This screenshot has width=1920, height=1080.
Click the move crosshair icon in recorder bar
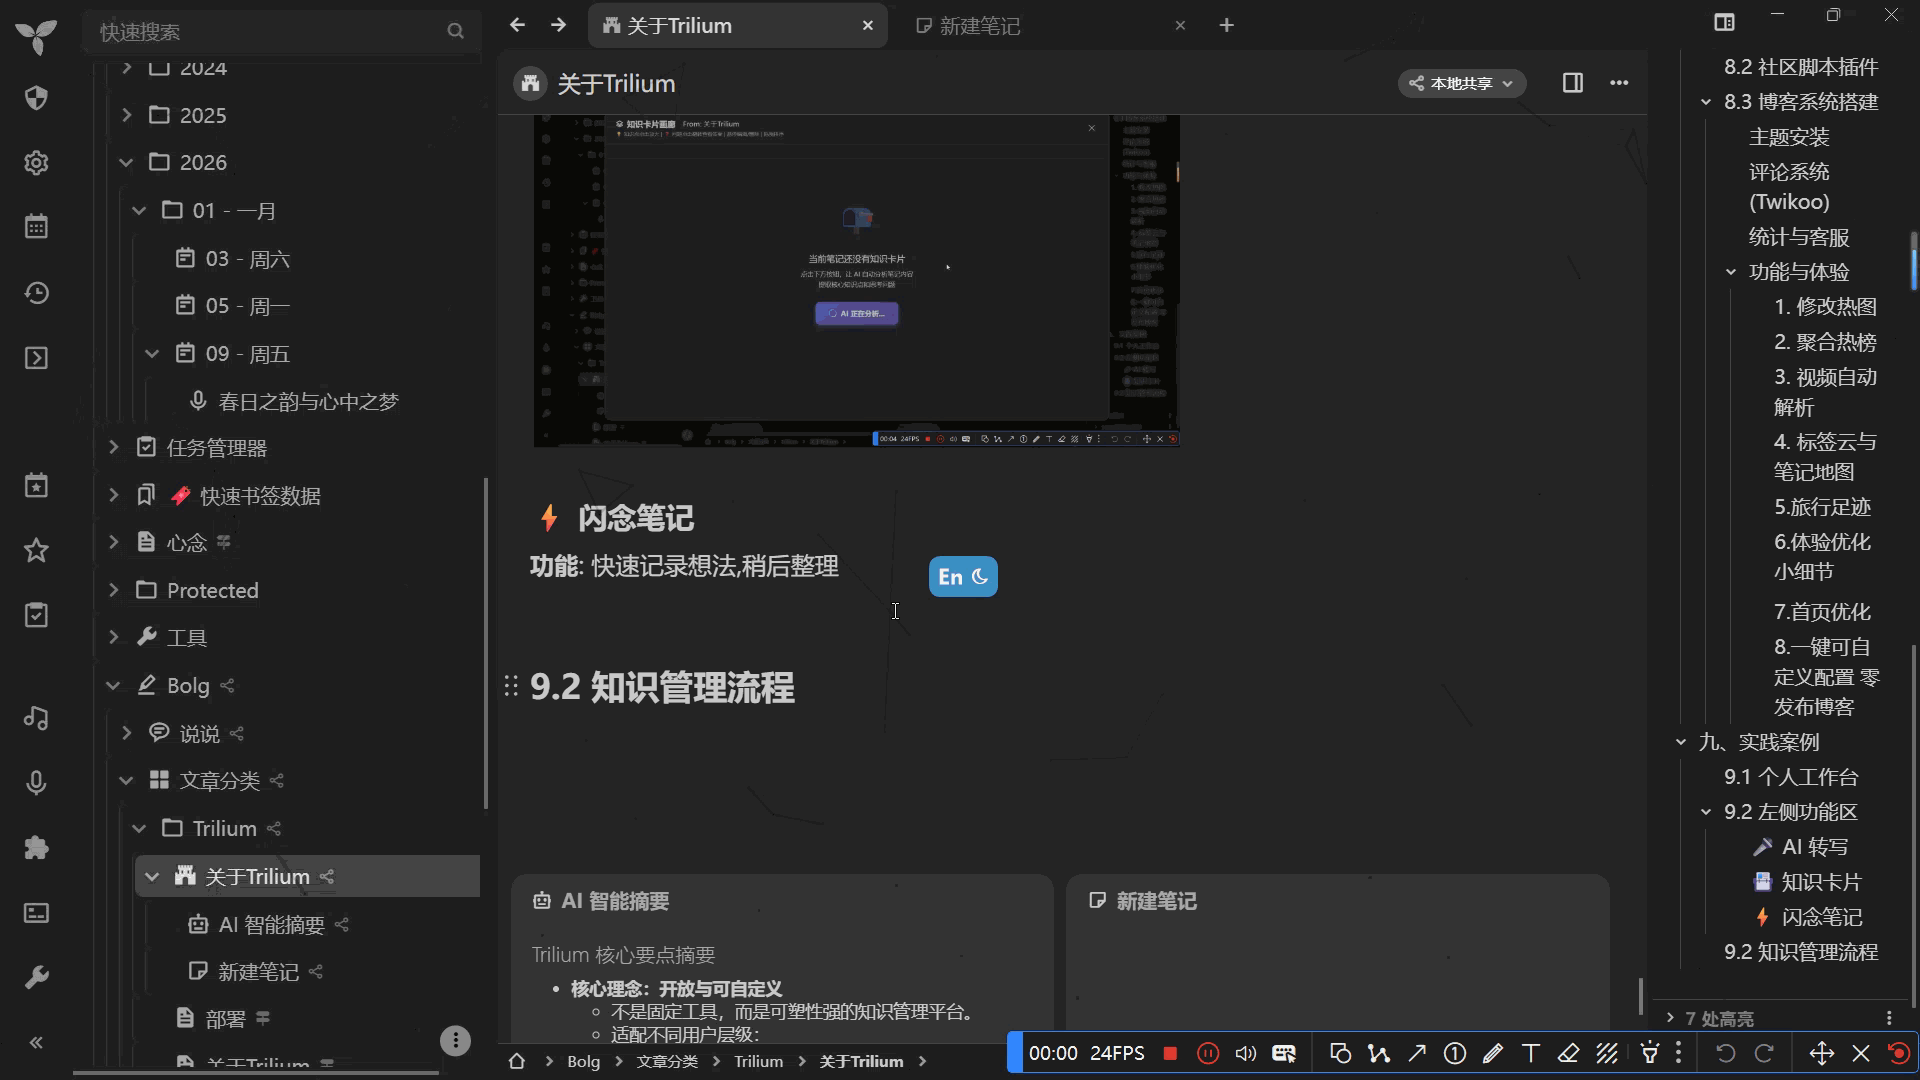point(1822,1053)
